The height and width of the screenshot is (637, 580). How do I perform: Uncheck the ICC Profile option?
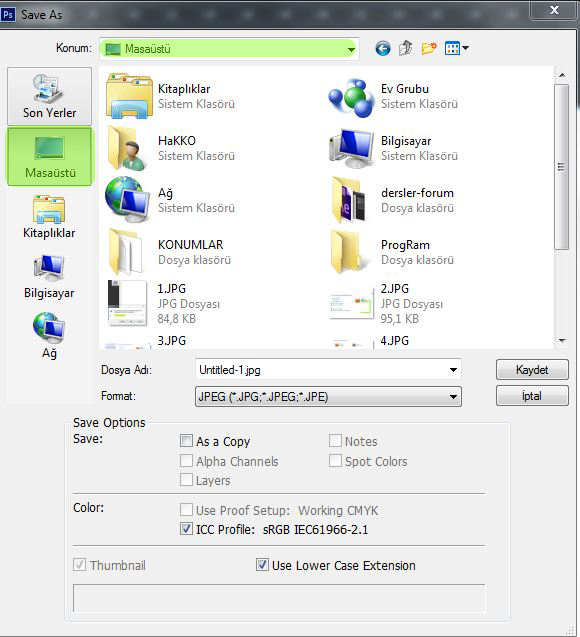tap(186, 529)
